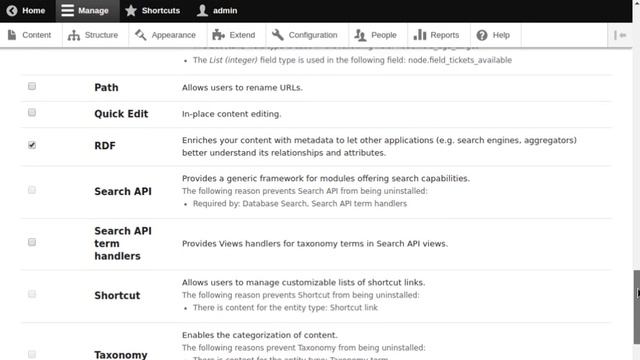Open the Extend modules page
640x360 pixels.
coord(236,35)
